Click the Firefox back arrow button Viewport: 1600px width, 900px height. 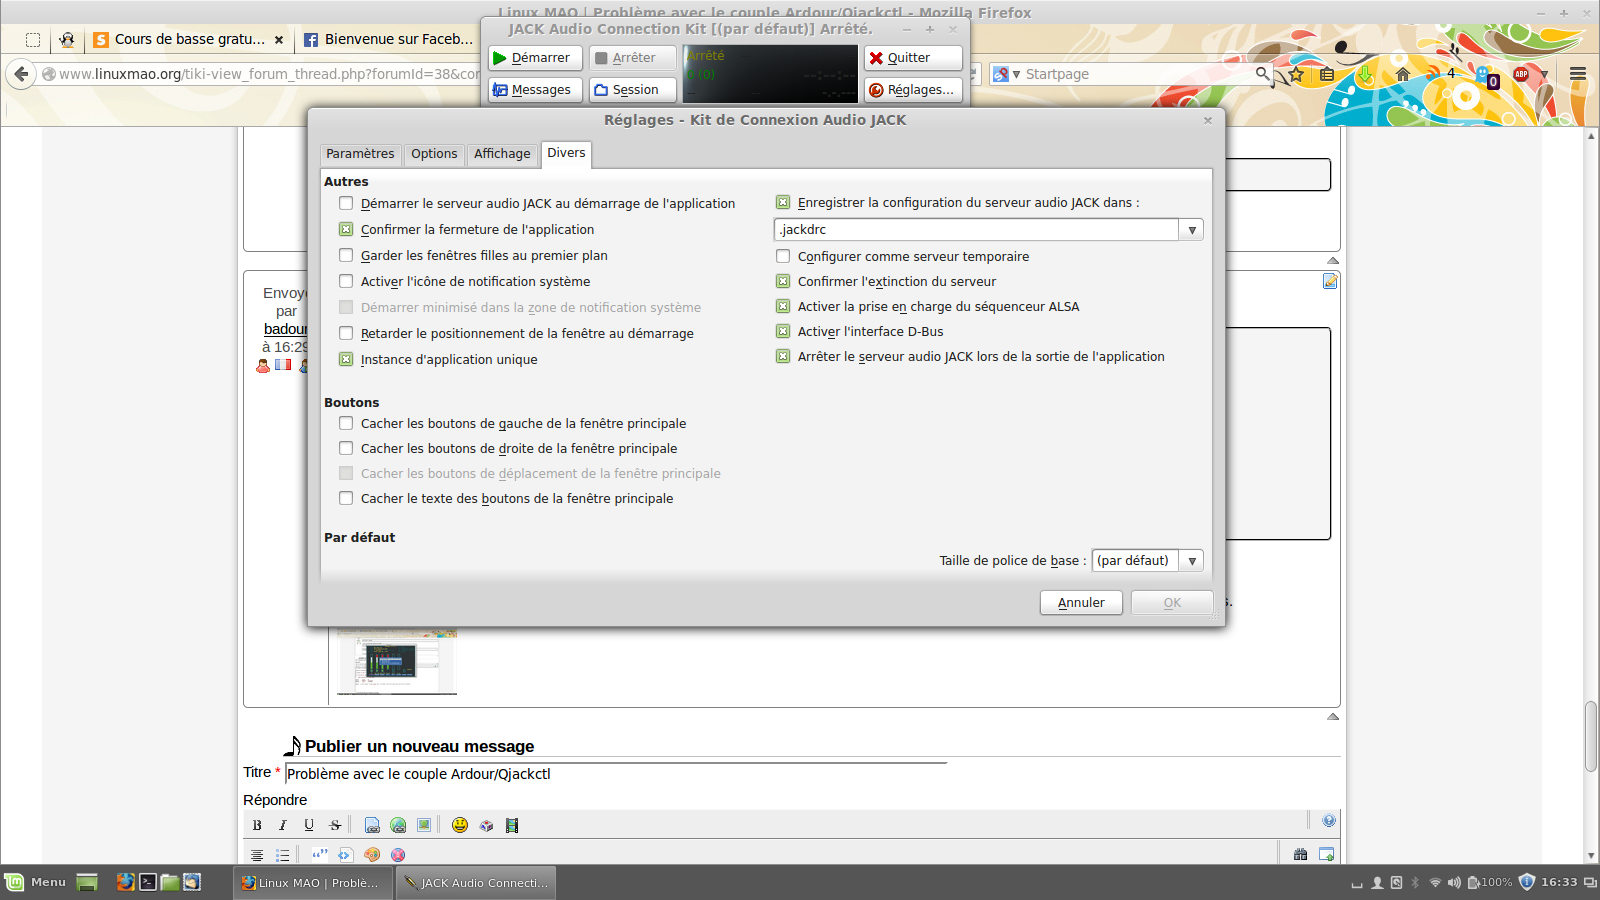pyautogui.click(x=22, y=74)
